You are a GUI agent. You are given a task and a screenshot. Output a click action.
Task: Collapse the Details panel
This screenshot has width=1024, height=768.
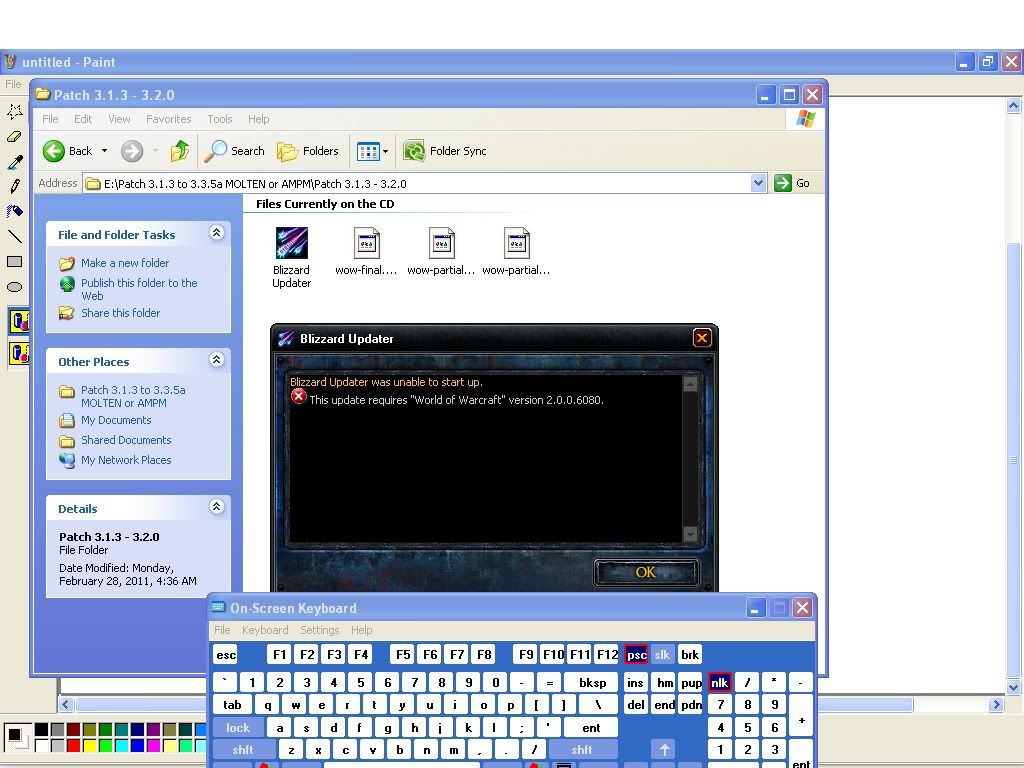tap(217, 507)
